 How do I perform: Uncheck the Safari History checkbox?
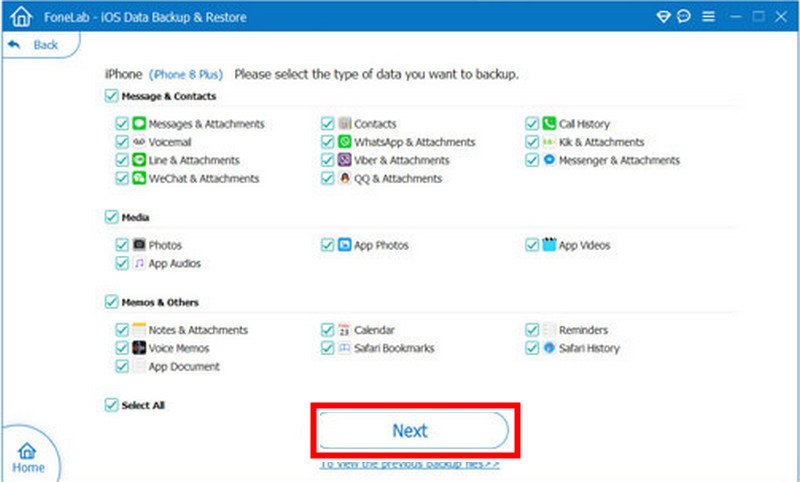click(x=532, y=348)
